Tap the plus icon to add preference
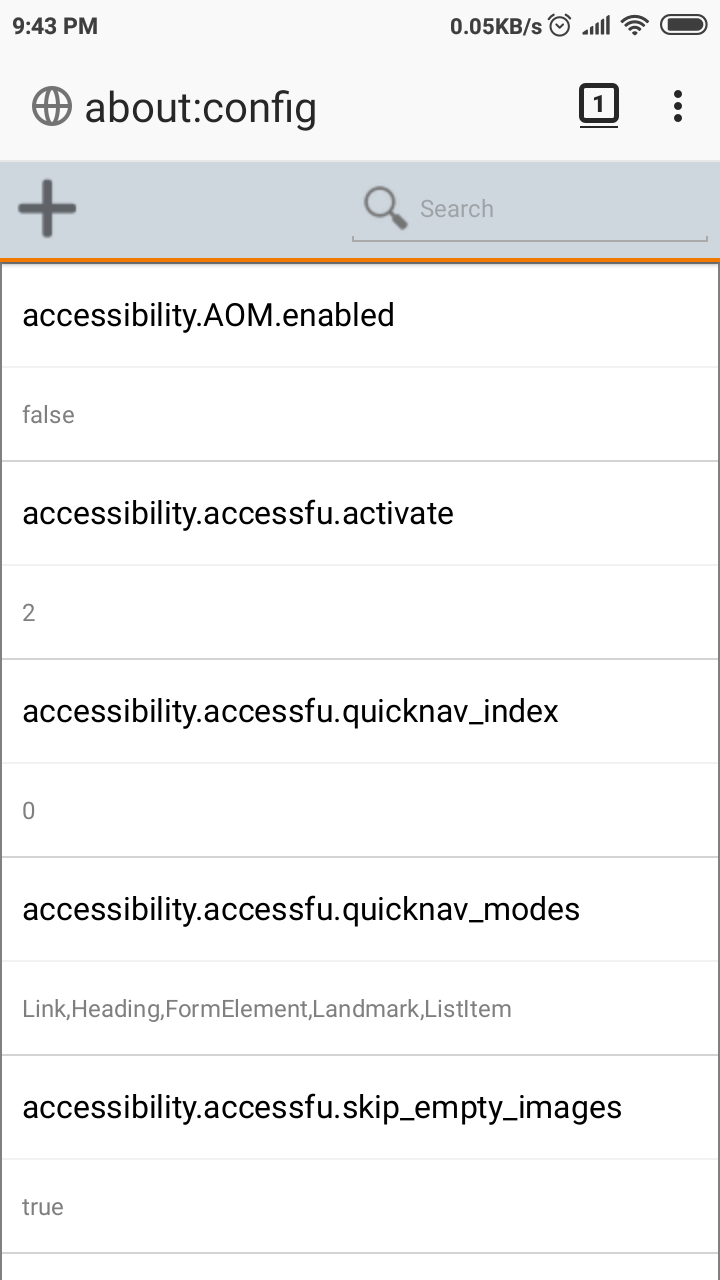 pos(47,208)
